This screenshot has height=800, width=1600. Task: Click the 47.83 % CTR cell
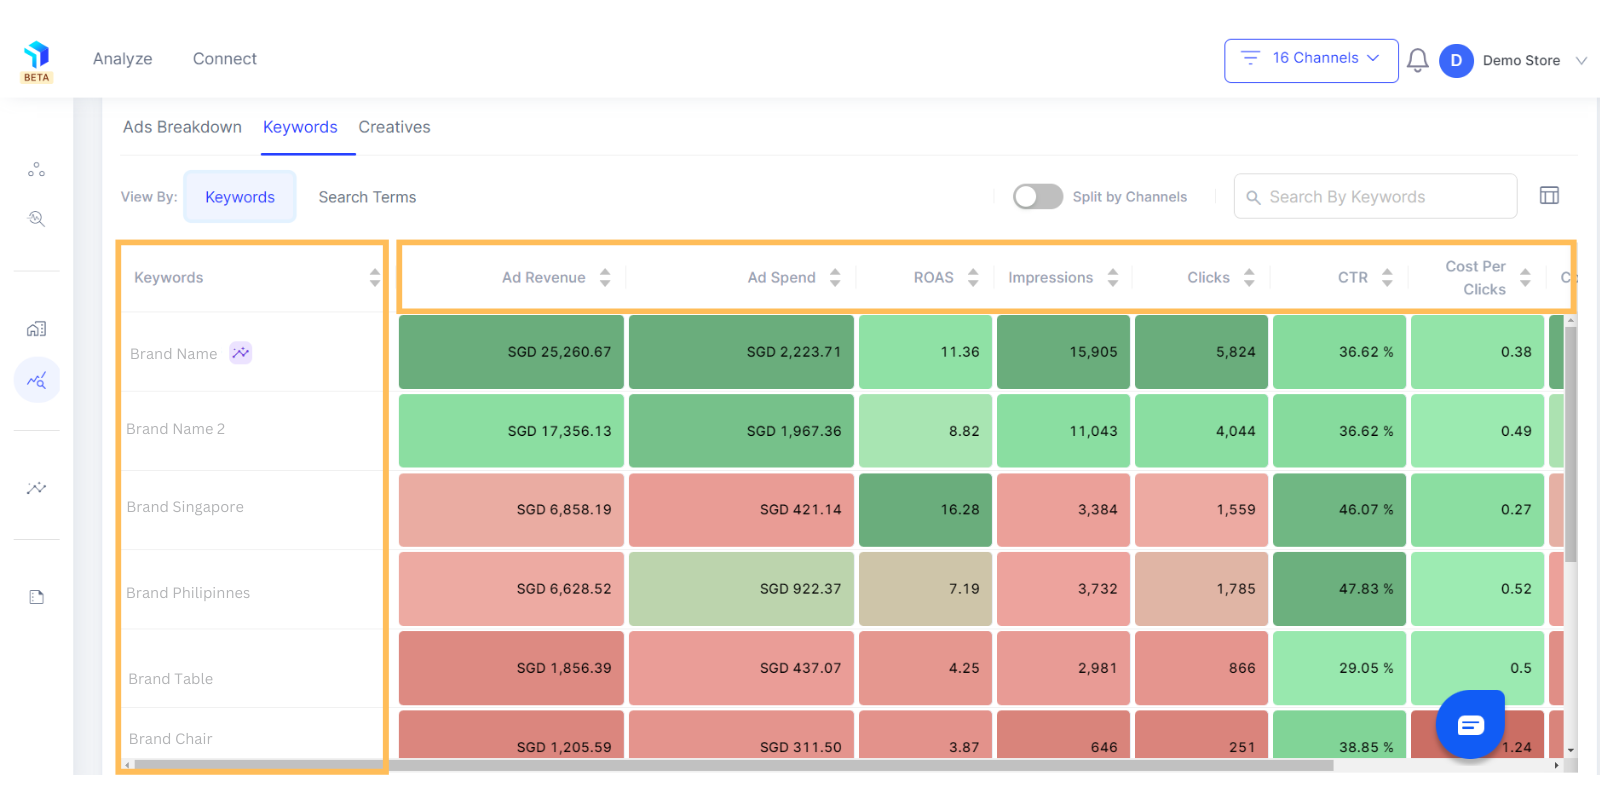(1339, 589)
